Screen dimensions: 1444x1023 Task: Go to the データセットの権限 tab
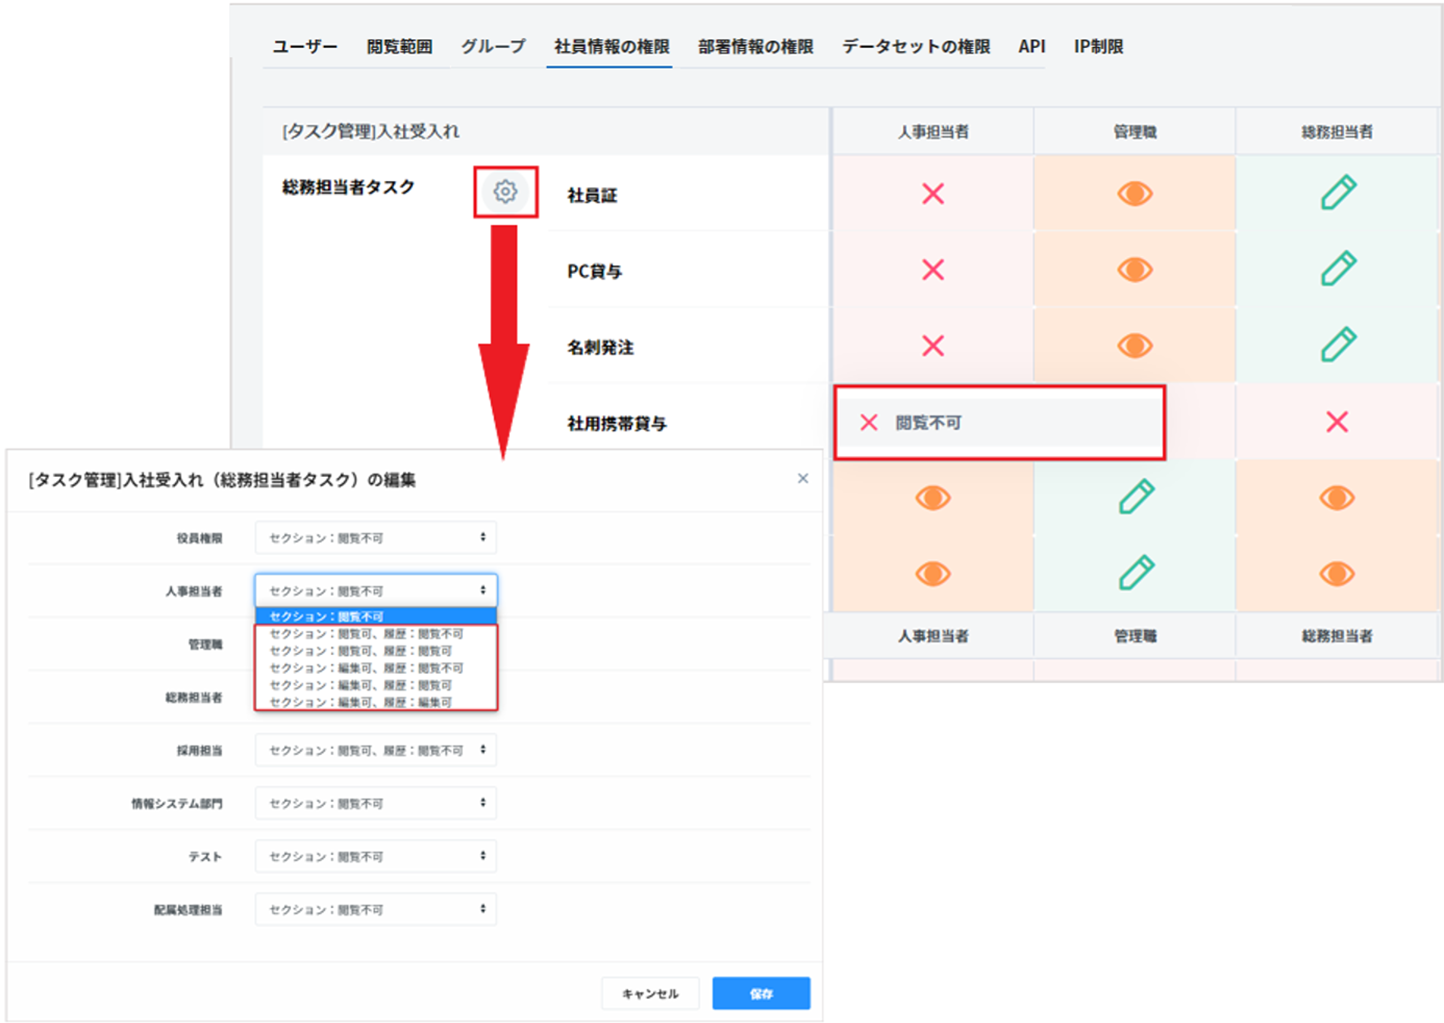[915, 47]
